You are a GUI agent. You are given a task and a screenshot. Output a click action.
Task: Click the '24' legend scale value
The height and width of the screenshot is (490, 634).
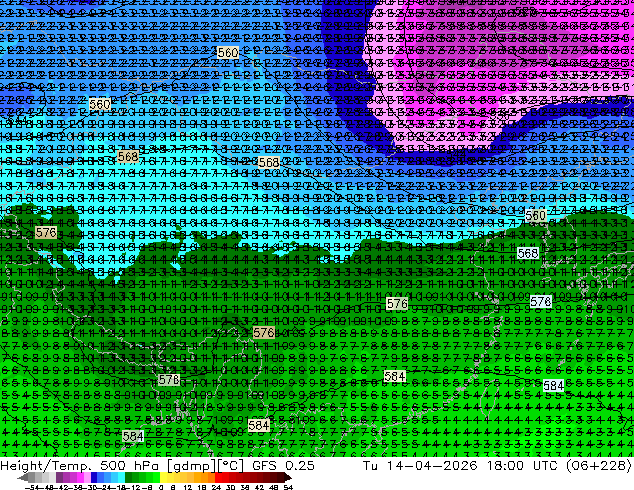(x=216, y=487)
